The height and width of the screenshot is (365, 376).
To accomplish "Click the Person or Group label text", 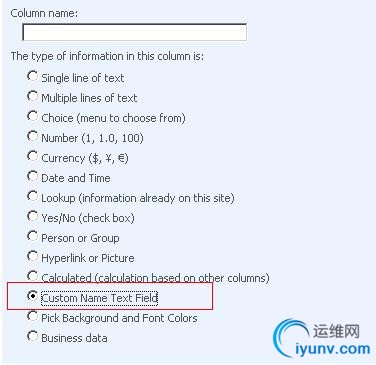I will click(80, 238).
